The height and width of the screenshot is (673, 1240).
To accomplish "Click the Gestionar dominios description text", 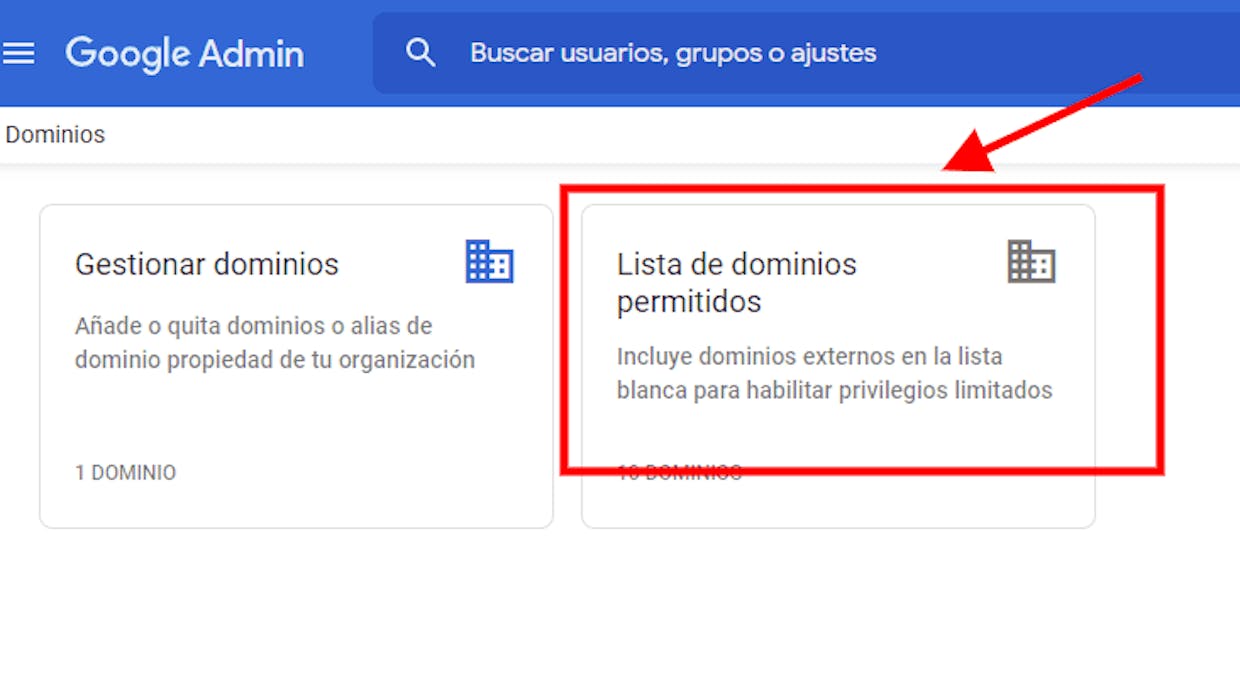I will 275,343.
